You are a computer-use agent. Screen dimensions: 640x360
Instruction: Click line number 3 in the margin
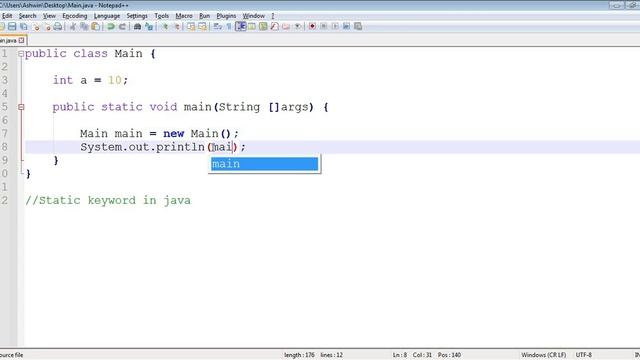pos(4,80)
